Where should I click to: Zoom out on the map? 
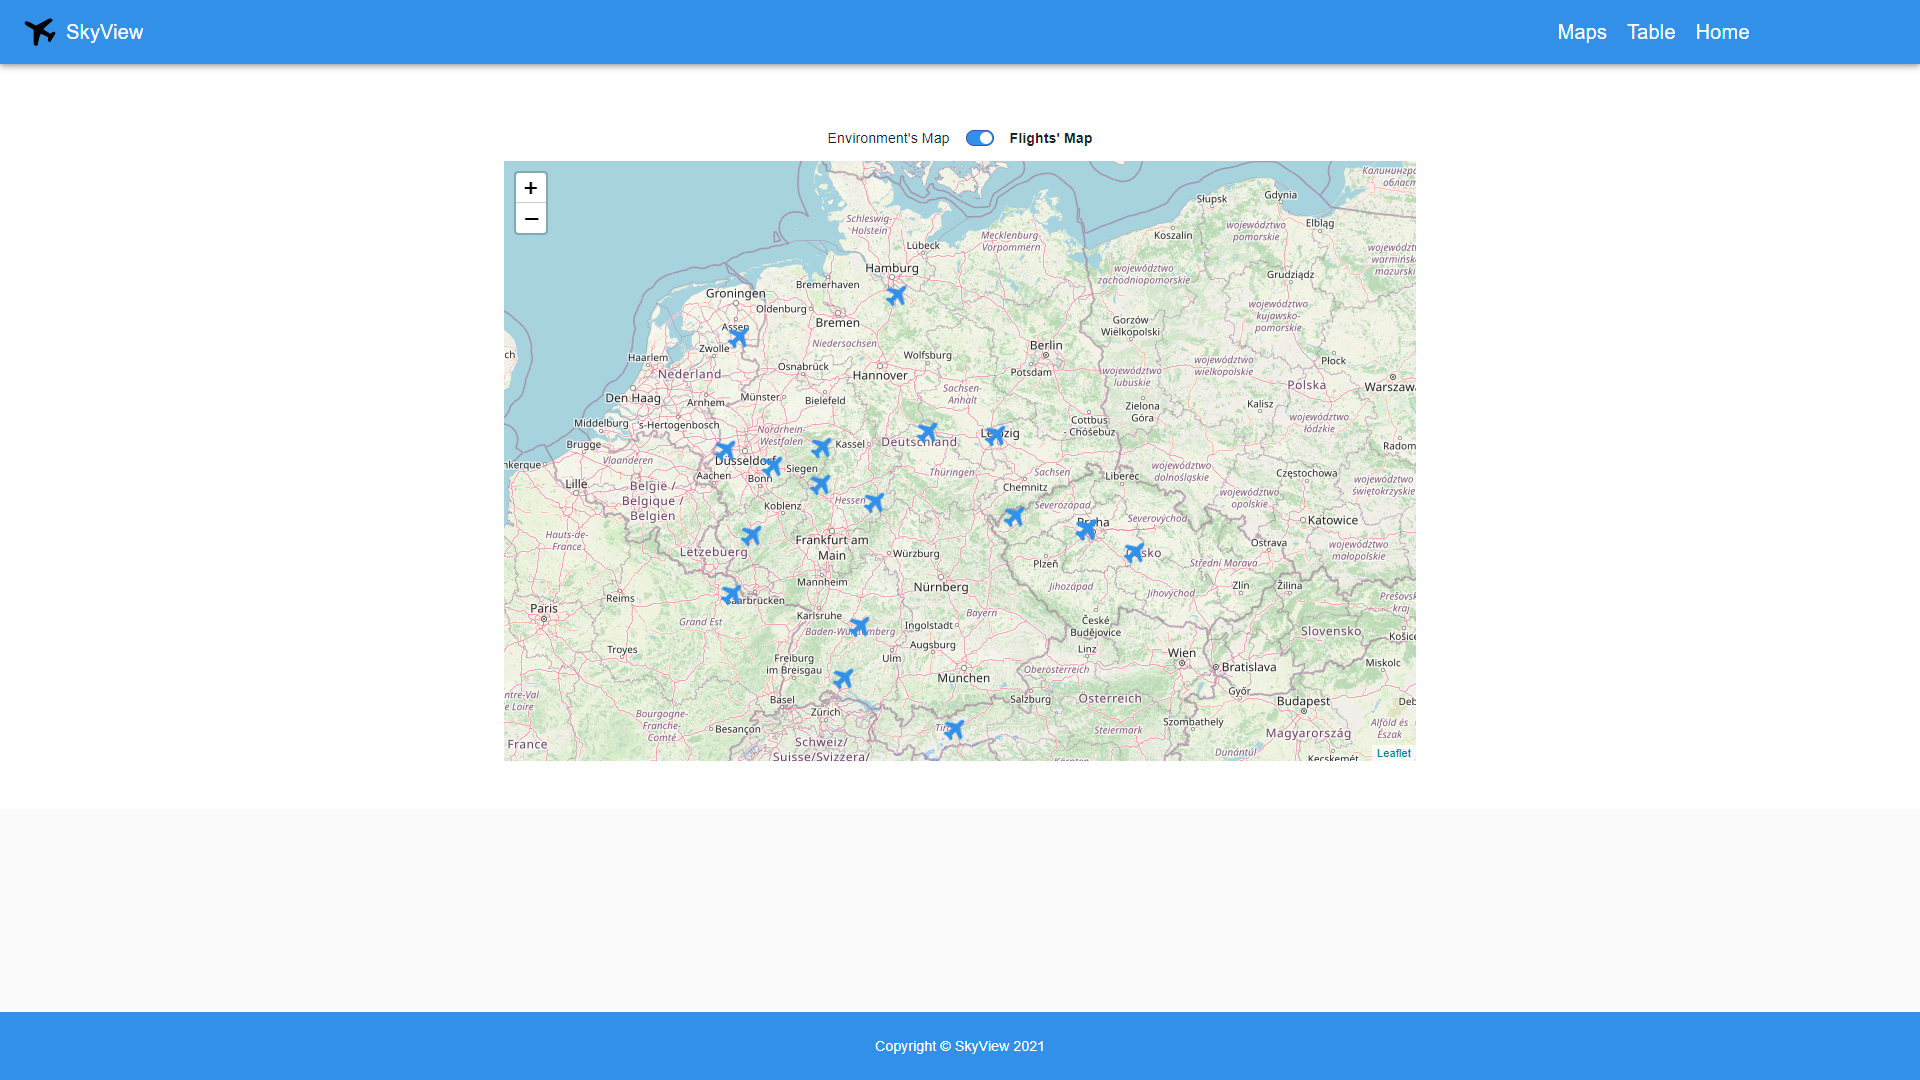(x=531, y=219)
